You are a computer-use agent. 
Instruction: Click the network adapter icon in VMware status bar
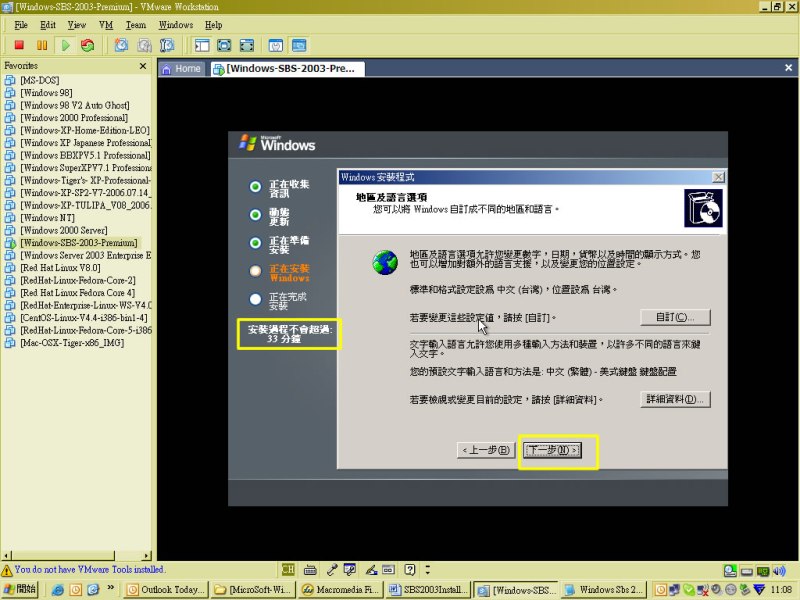pyautogui.click(x=763, y=571)
